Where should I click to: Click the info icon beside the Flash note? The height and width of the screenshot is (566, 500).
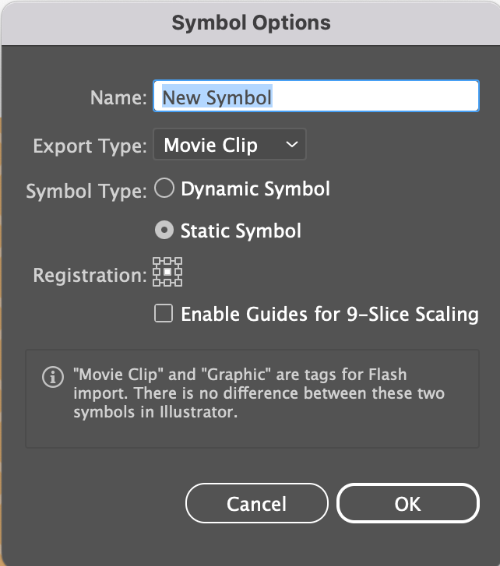point(53,377)
